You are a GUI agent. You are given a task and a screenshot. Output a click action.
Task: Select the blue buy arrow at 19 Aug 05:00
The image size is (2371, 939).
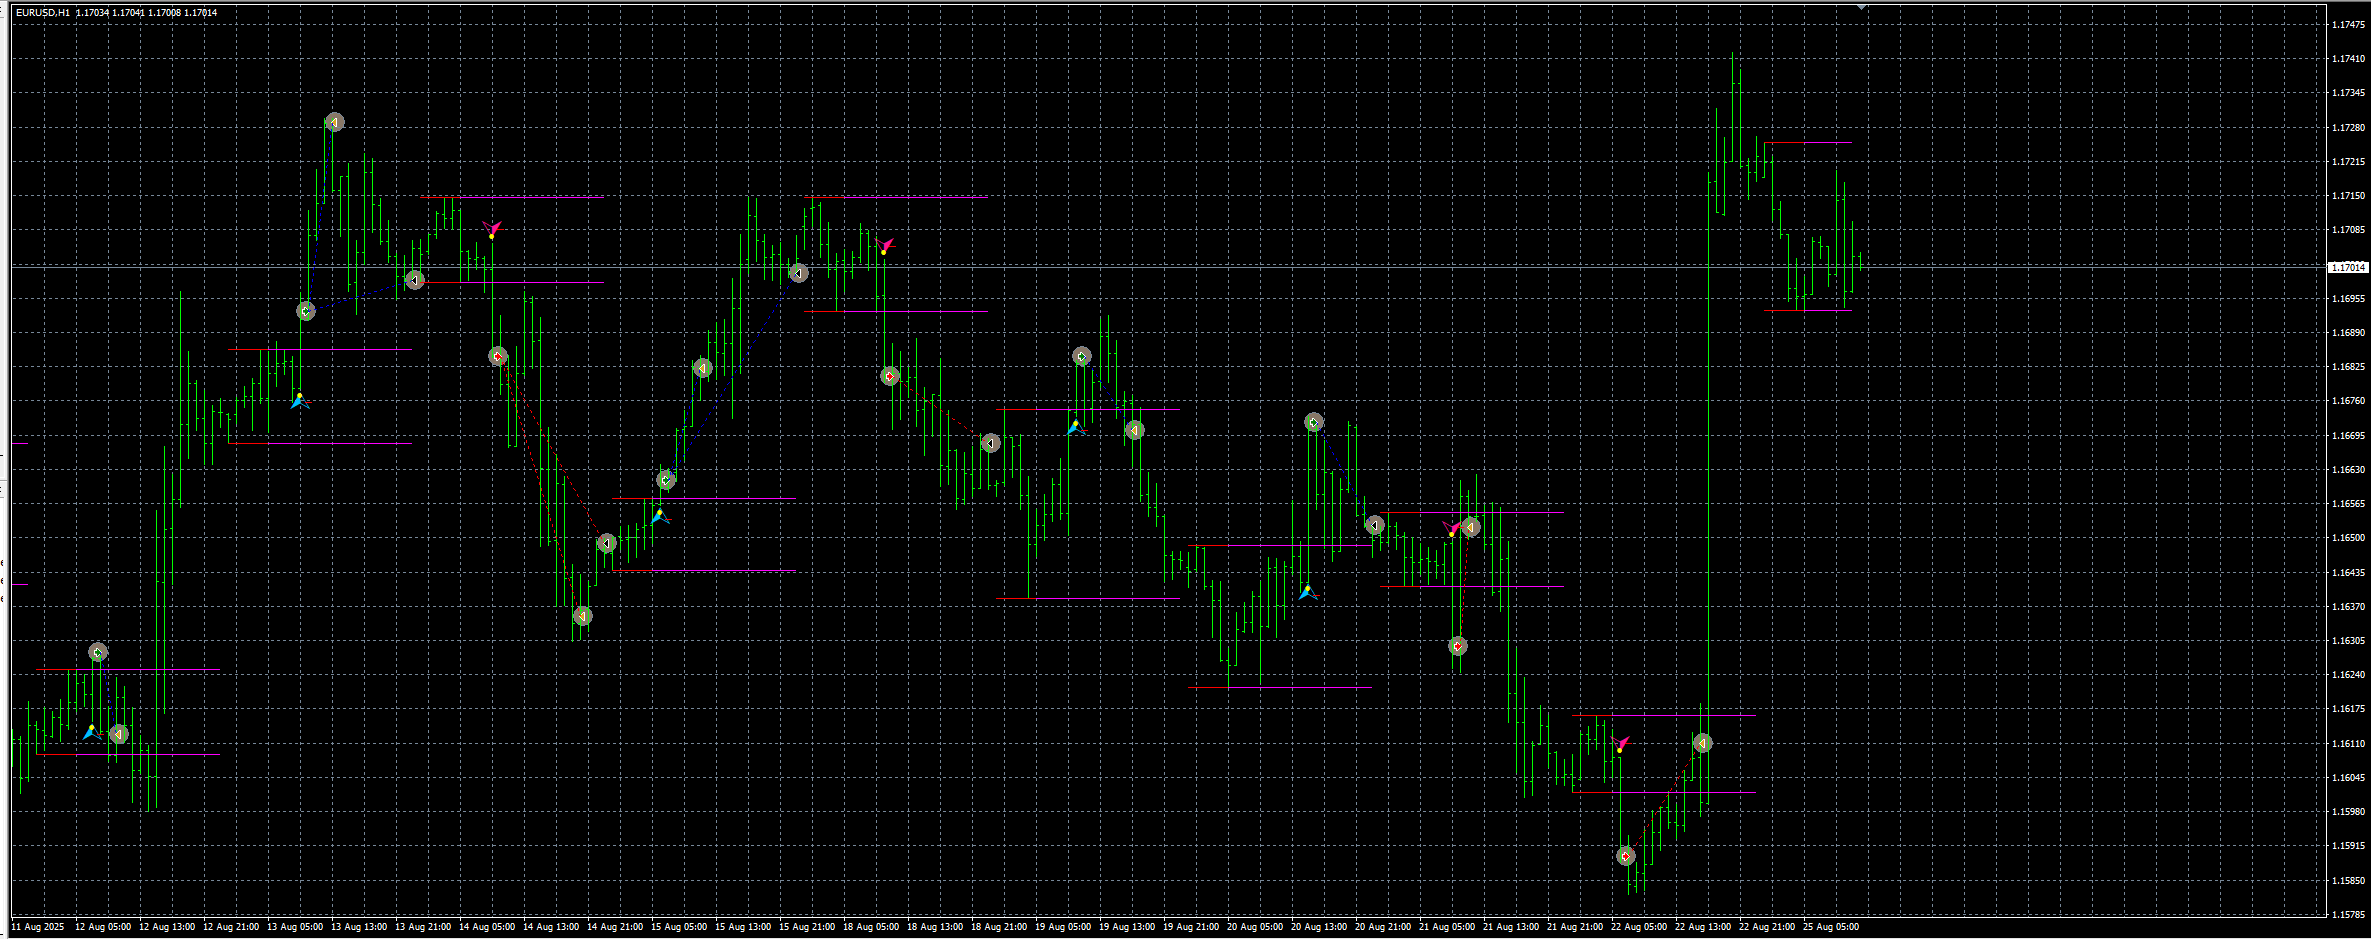1076,427
